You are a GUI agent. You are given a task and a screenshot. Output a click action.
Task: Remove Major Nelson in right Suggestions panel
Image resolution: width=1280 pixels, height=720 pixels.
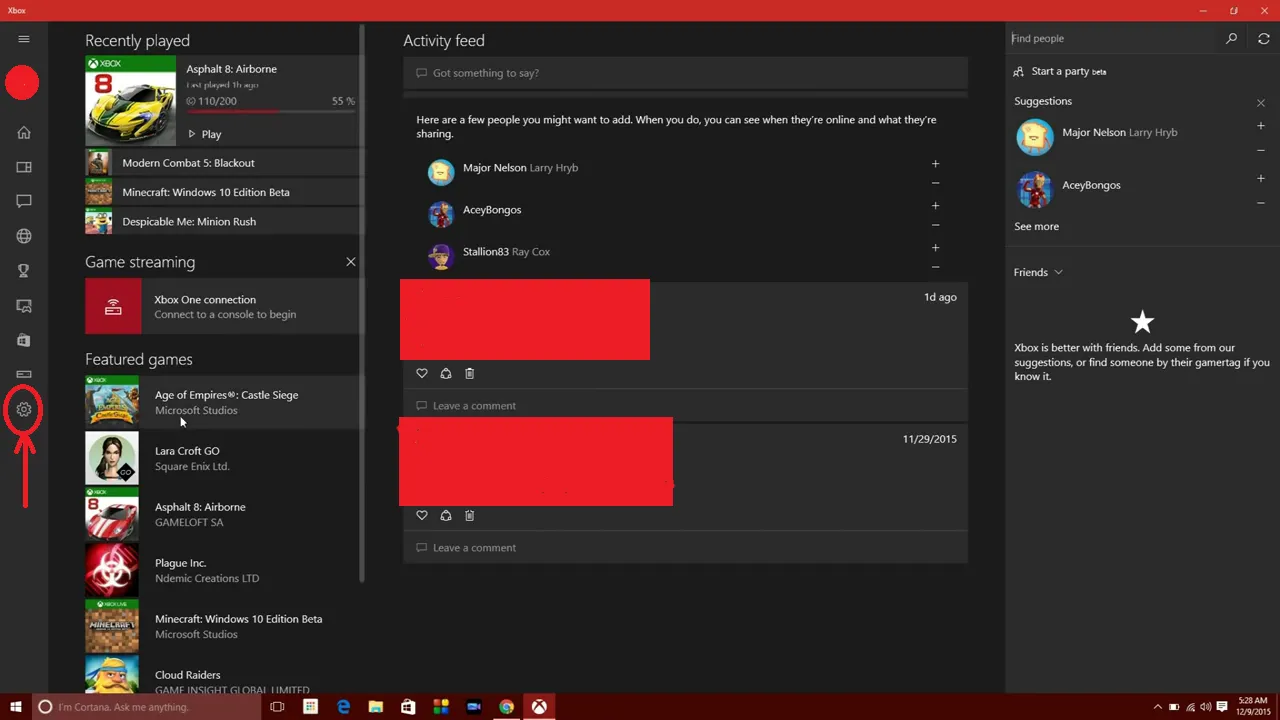[x=1261, y=150]
